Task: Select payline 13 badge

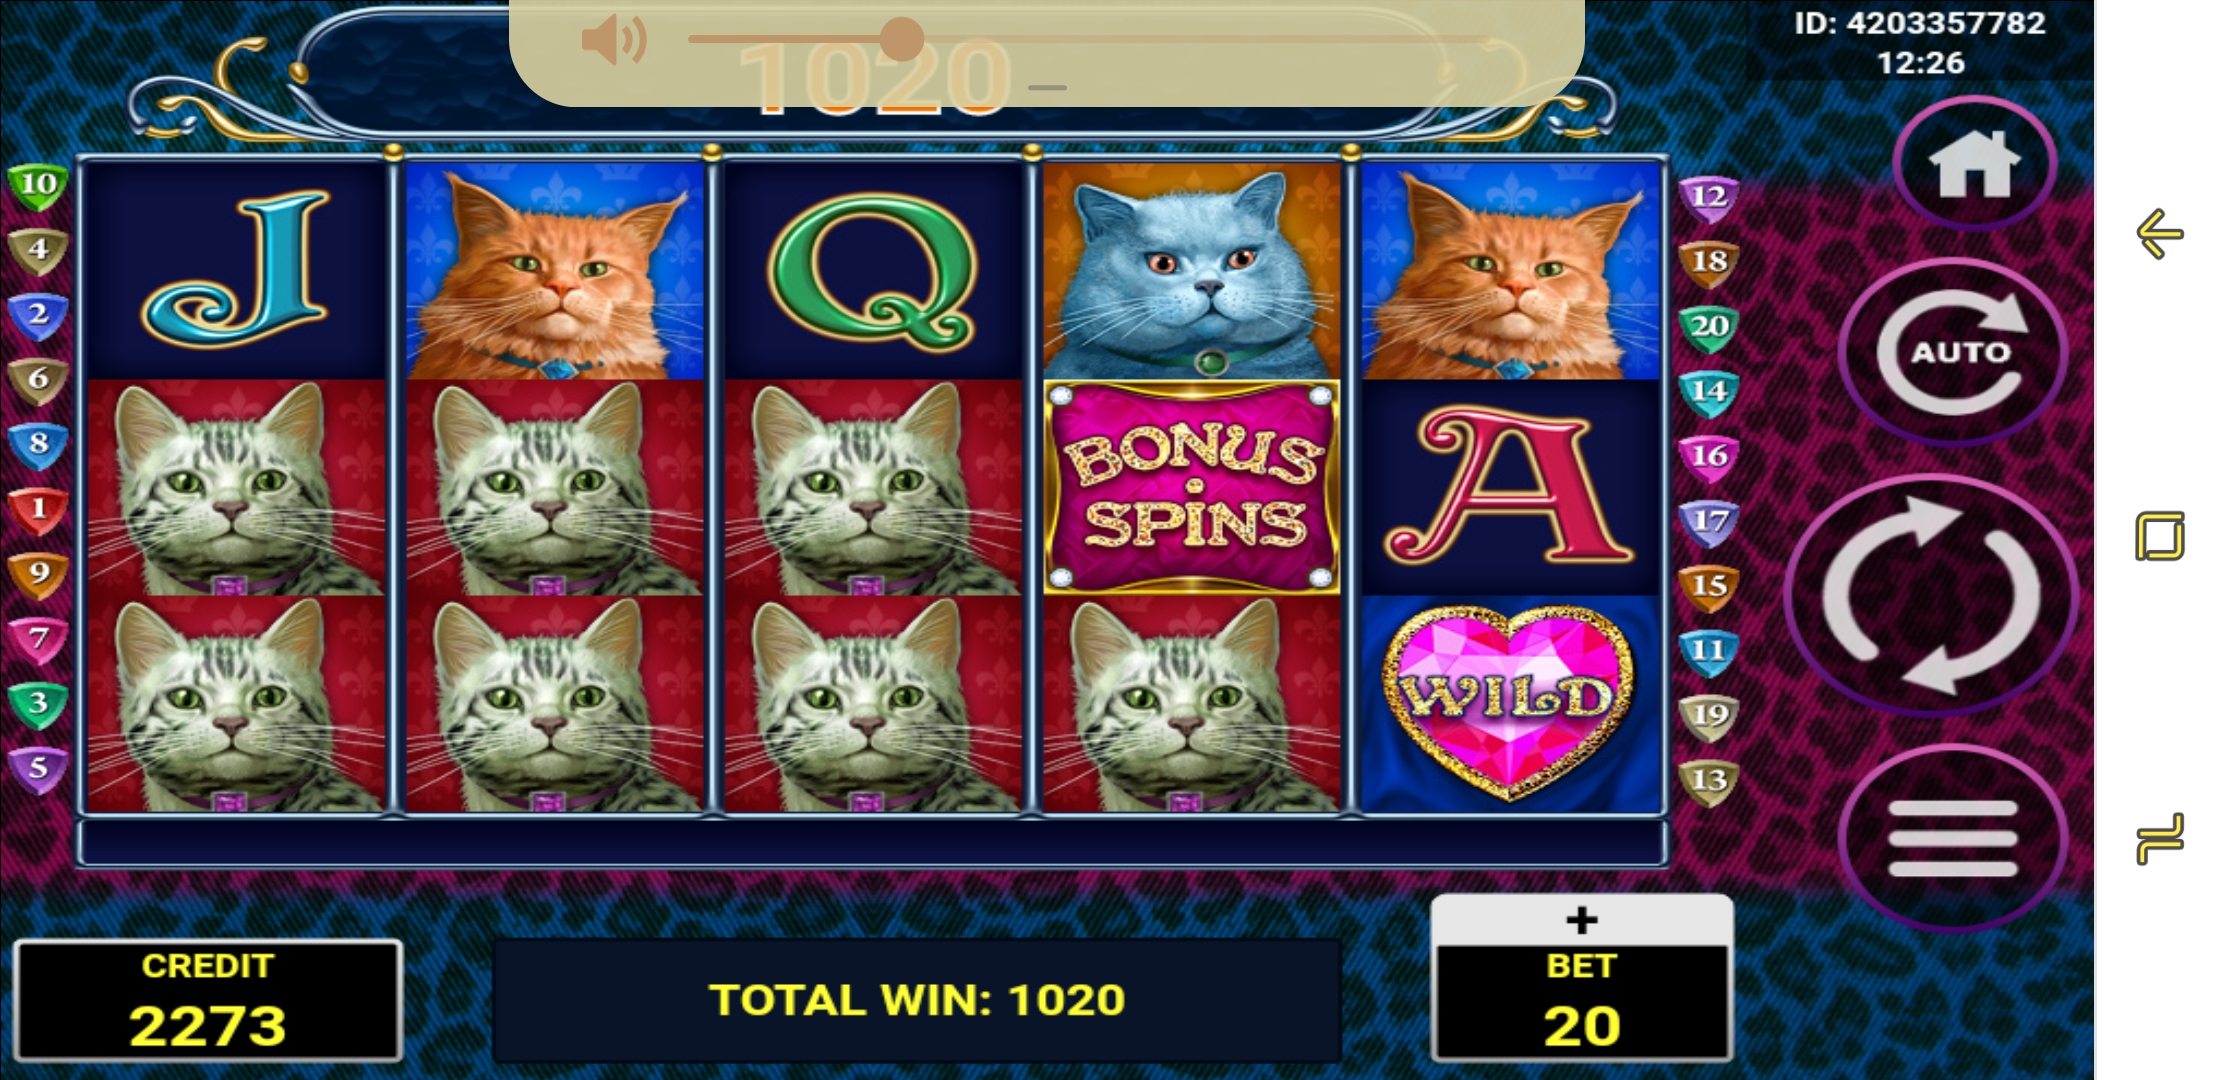Action: tap(1709, 781)
